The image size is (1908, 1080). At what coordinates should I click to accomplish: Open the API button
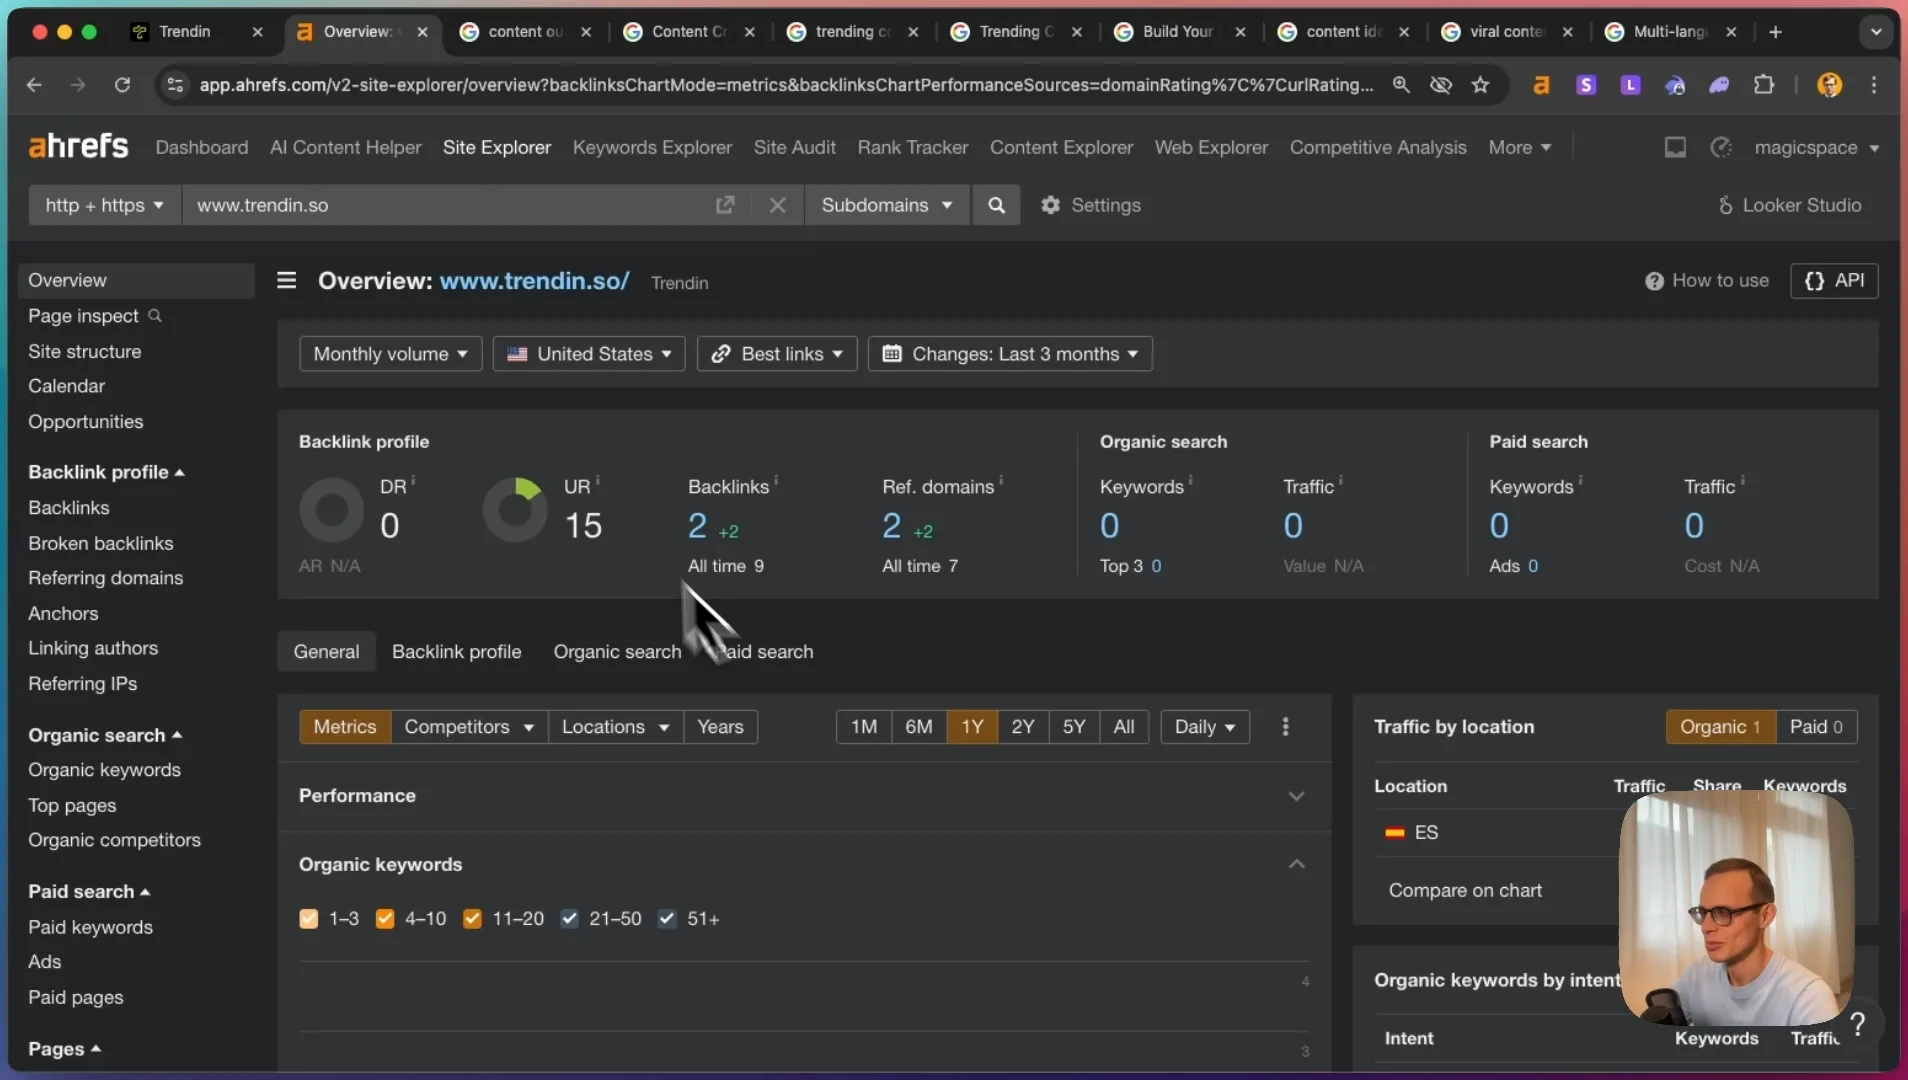(1834, 281)
